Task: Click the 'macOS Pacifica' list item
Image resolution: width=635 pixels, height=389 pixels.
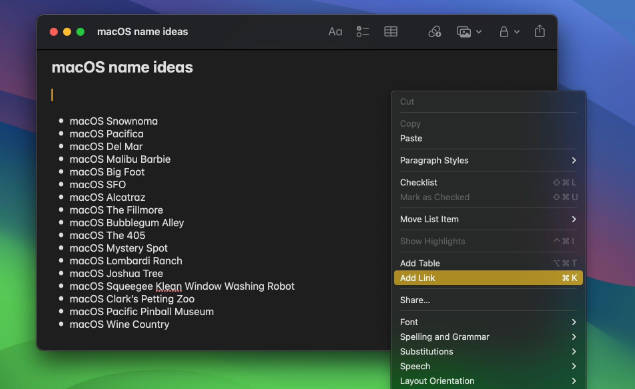Action: pos(106,134)
